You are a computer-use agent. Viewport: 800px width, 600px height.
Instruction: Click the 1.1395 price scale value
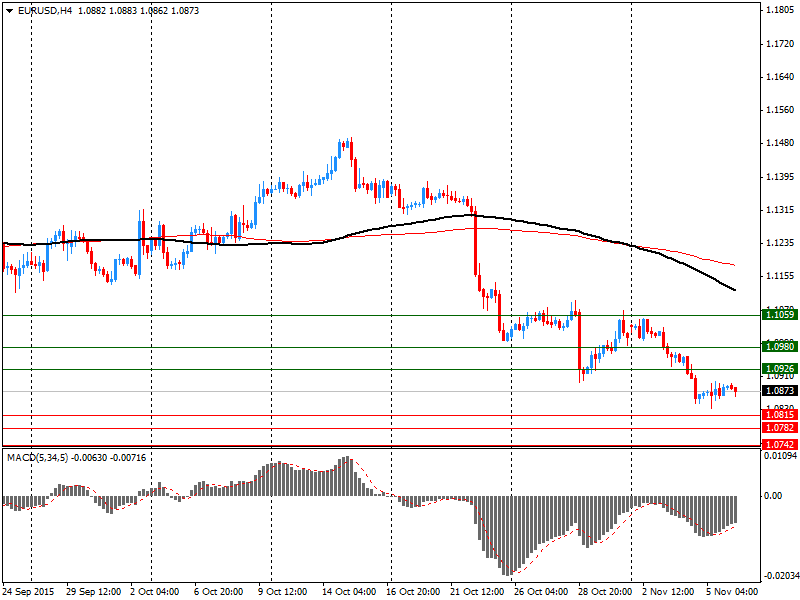(780, 177)
